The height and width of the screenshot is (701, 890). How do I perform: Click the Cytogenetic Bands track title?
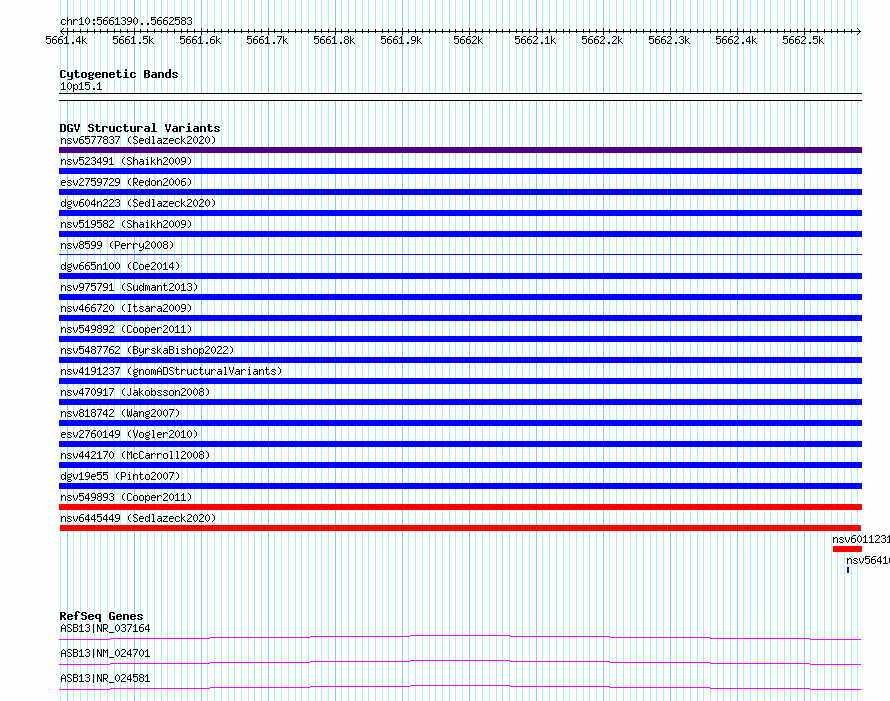119,74
